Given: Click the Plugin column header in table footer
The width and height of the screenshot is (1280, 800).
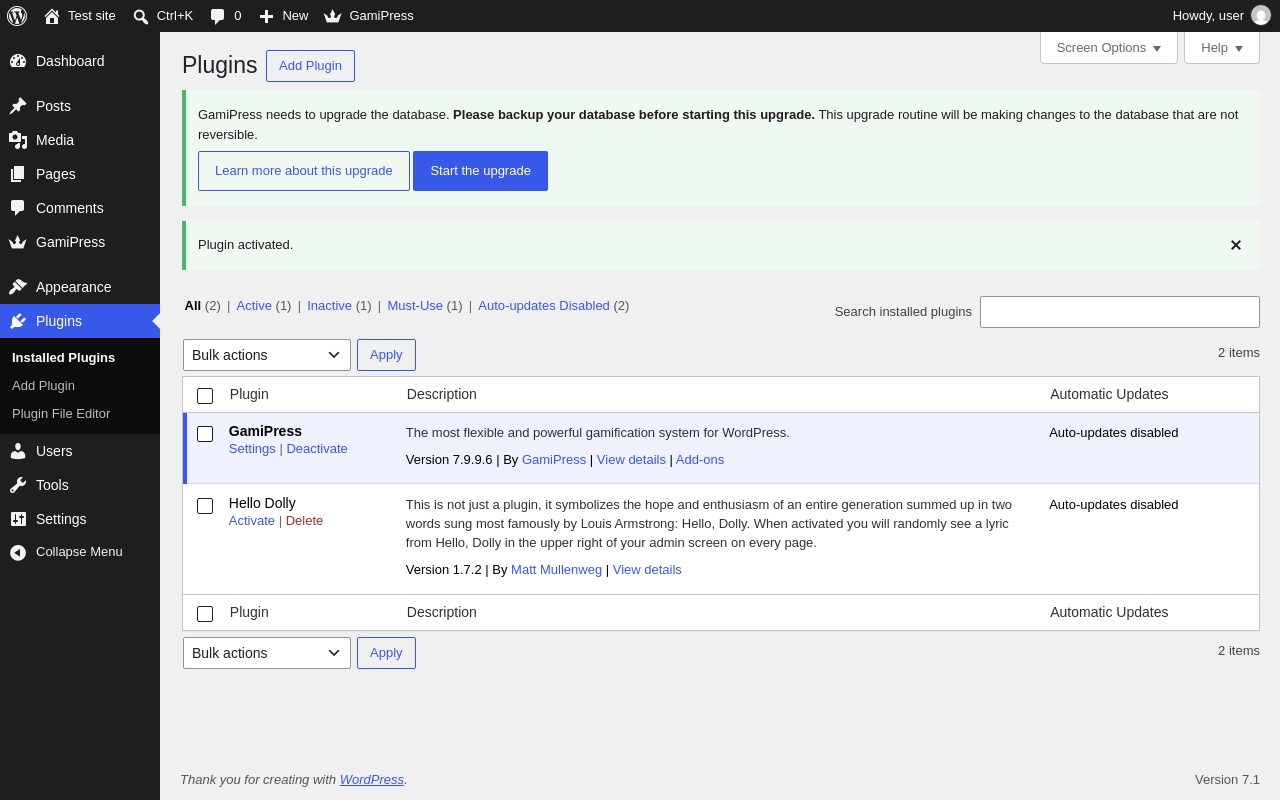Looking at the screenshot, I should click(249, 612).
